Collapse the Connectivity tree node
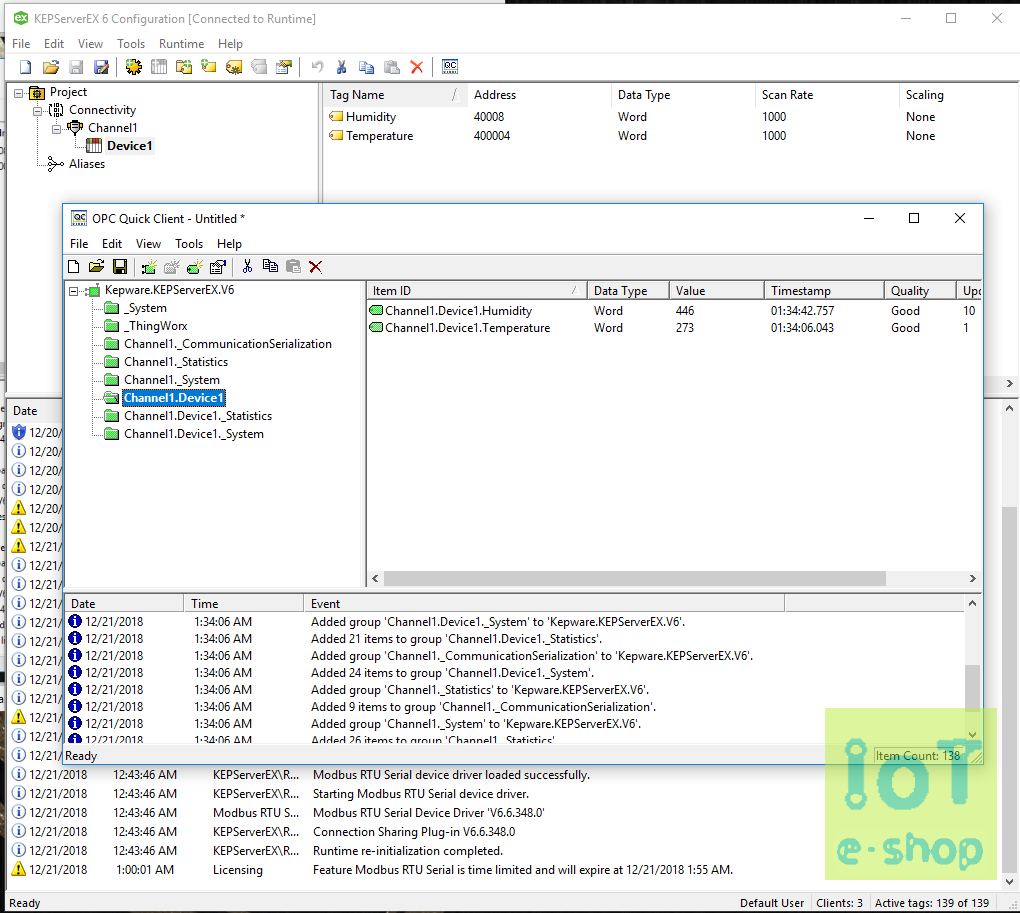Viewport: 1020px width, 913px height. pyautogui.click(x=38, y=111)
